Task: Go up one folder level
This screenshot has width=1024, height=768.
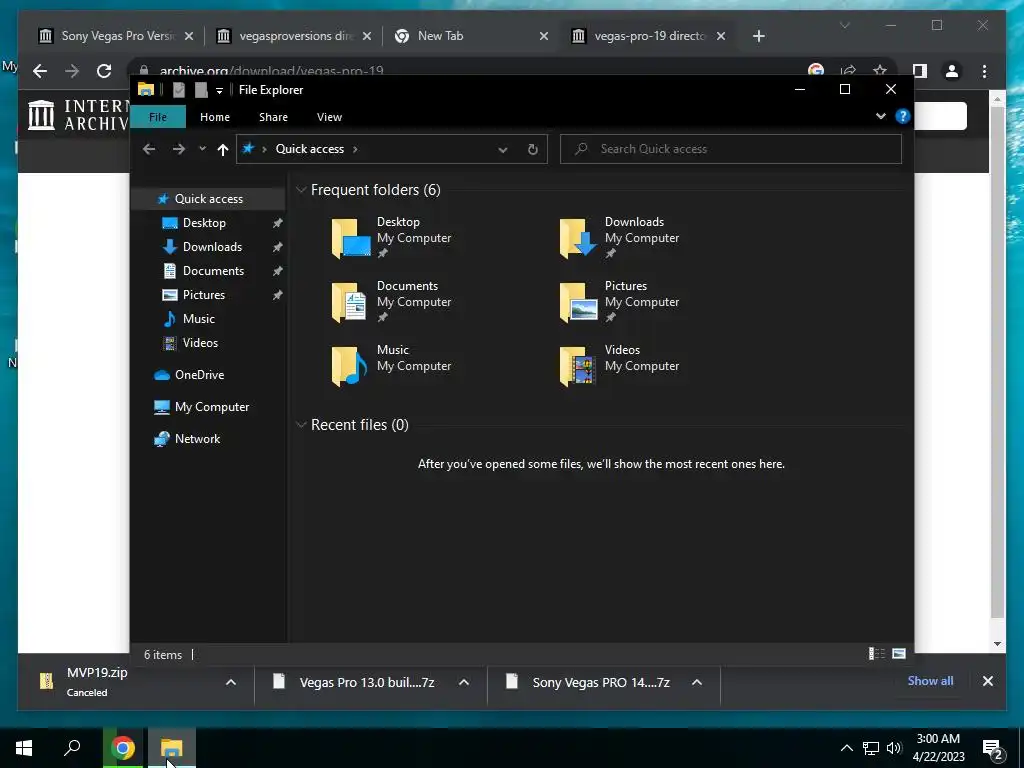Action: pyautogui.click(x=223, y=150)
